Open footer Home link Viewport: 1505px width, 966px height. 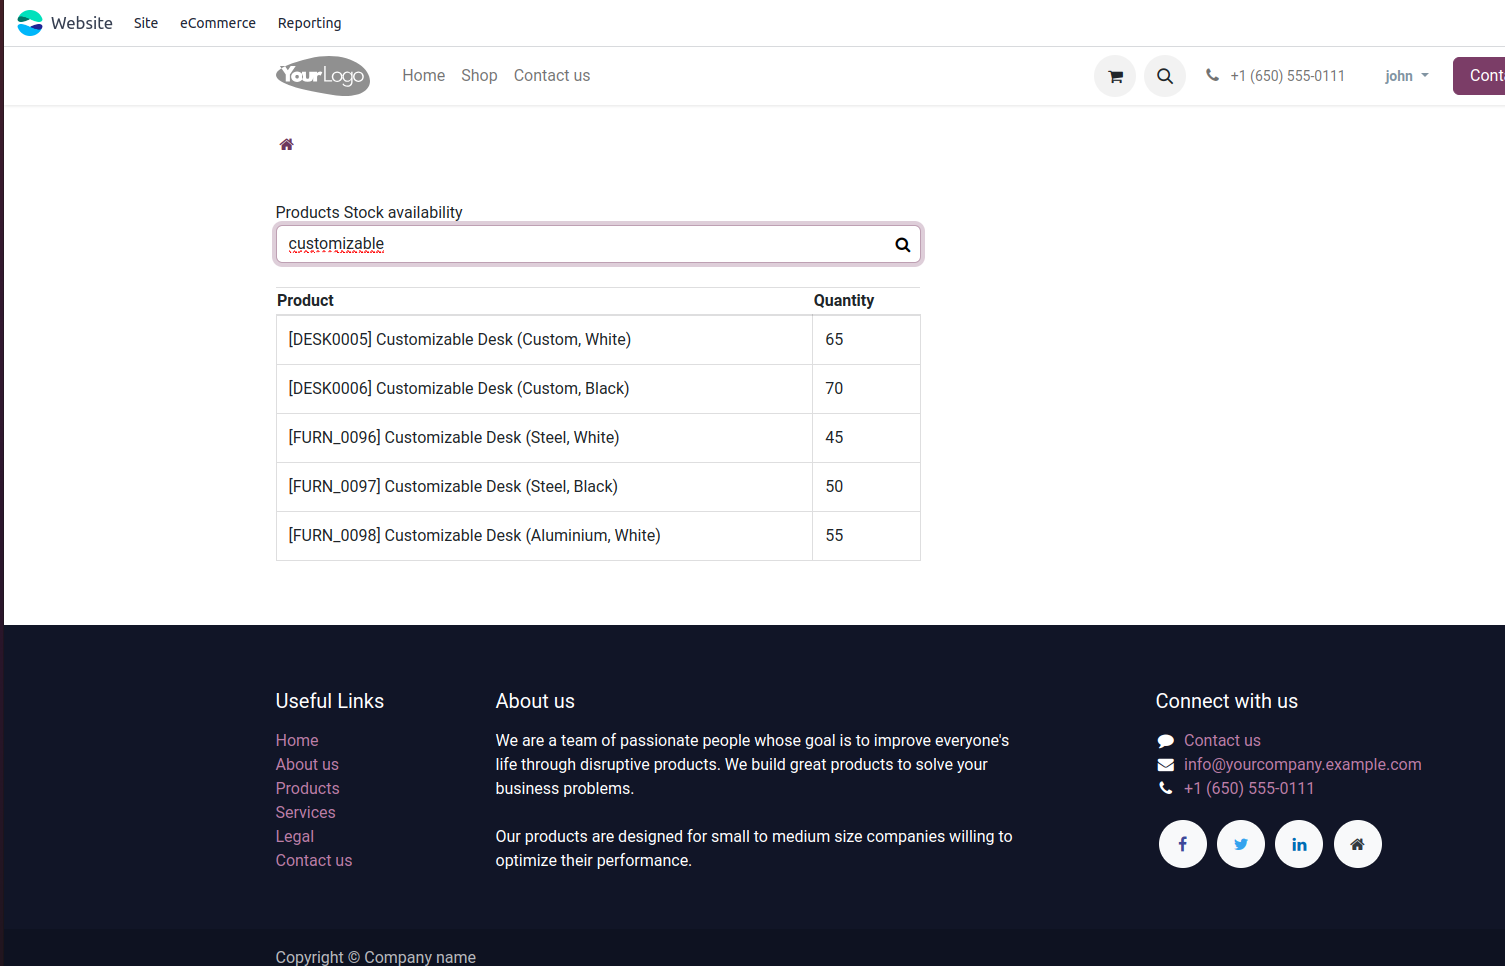297,741
